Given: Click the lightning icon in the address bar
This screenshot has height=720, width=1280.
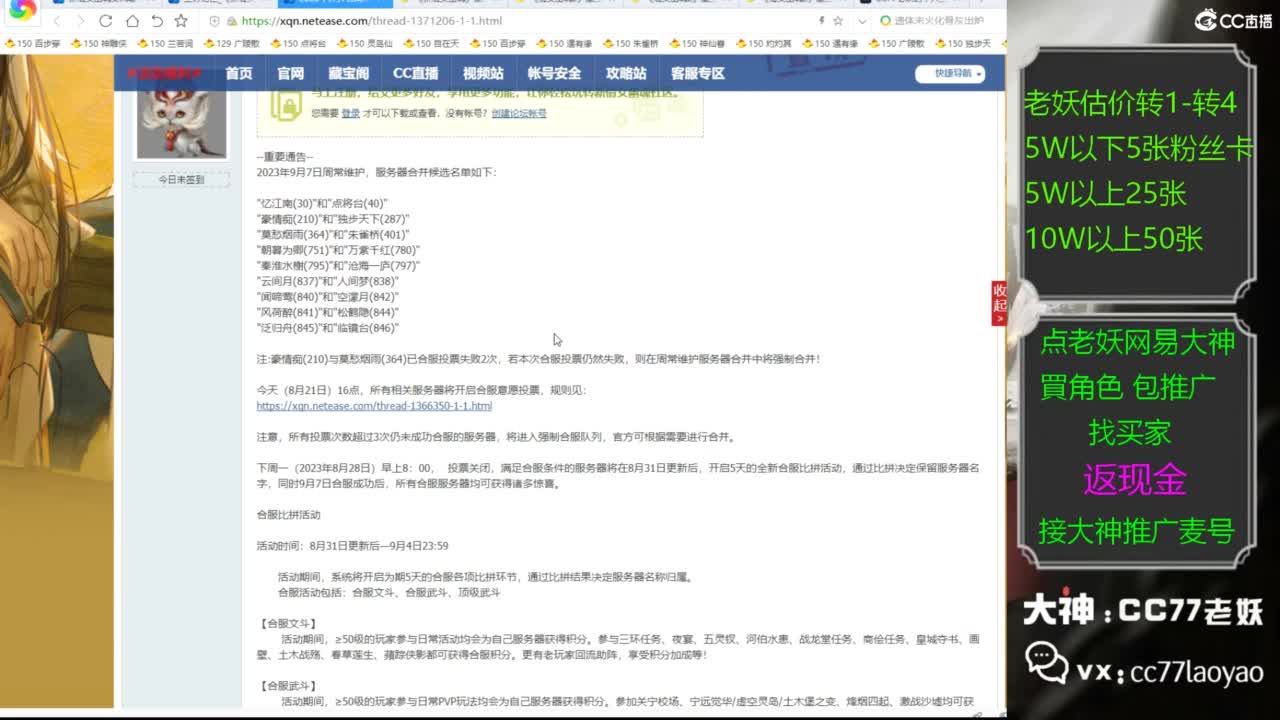Looking at the screenshot, I should click(821, 21).
